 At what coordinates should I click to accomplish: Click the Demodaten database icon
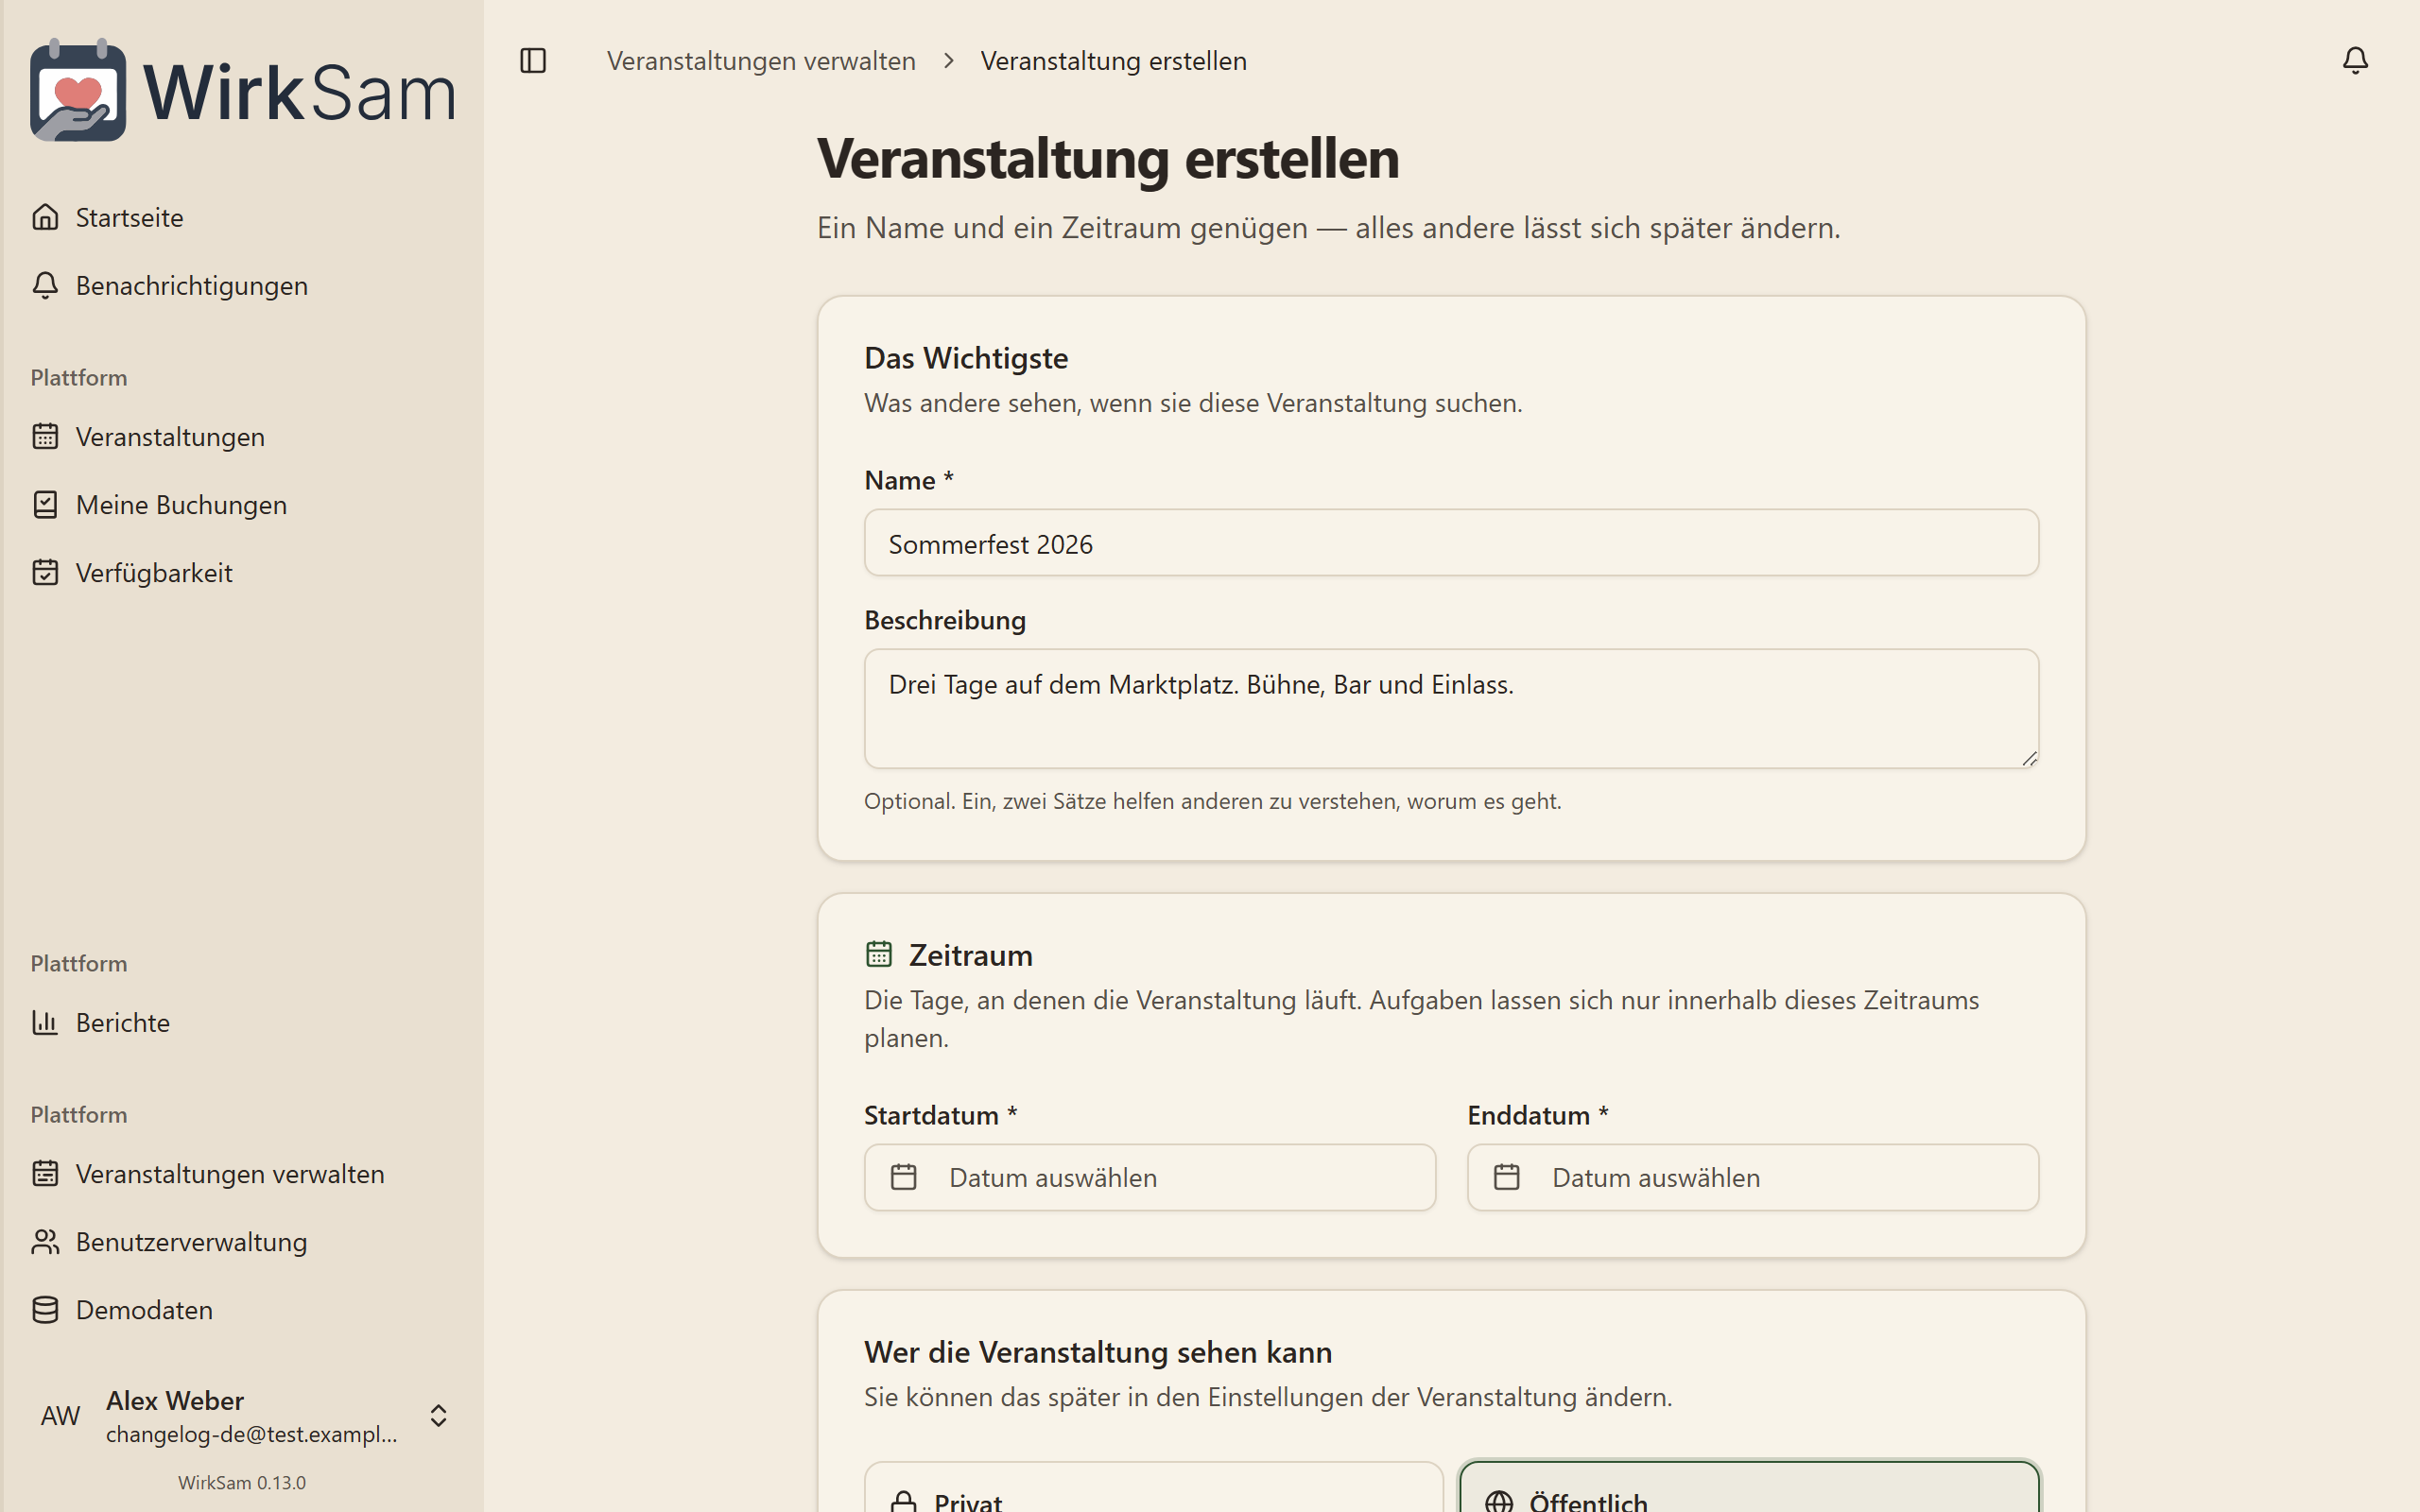pos(45,1309)
